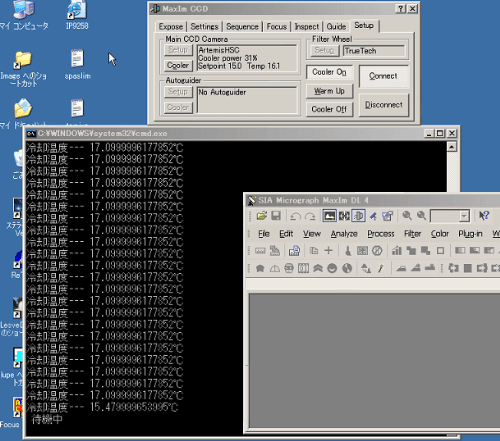Click the double chevron icon in the bottom toolbar row

pyautogui.click(x=318, y=268)
